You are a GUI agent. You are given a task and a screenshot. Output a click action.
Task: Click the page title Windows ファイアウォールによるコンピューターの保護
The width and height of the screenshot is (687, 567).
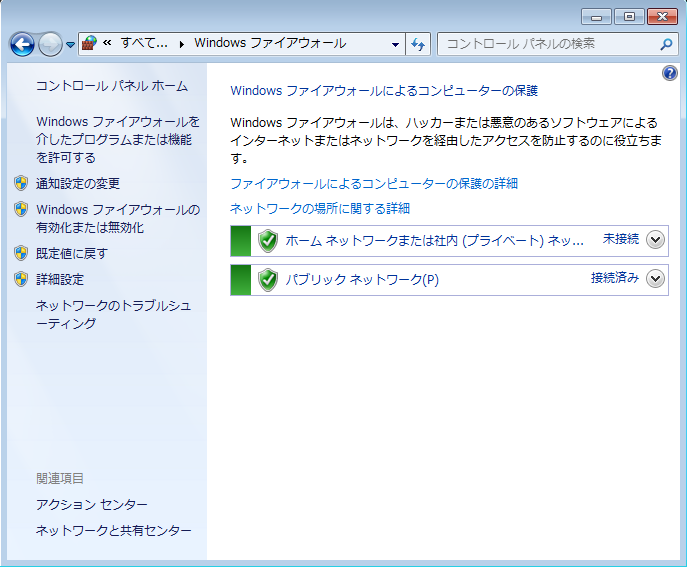coord(384,91)
